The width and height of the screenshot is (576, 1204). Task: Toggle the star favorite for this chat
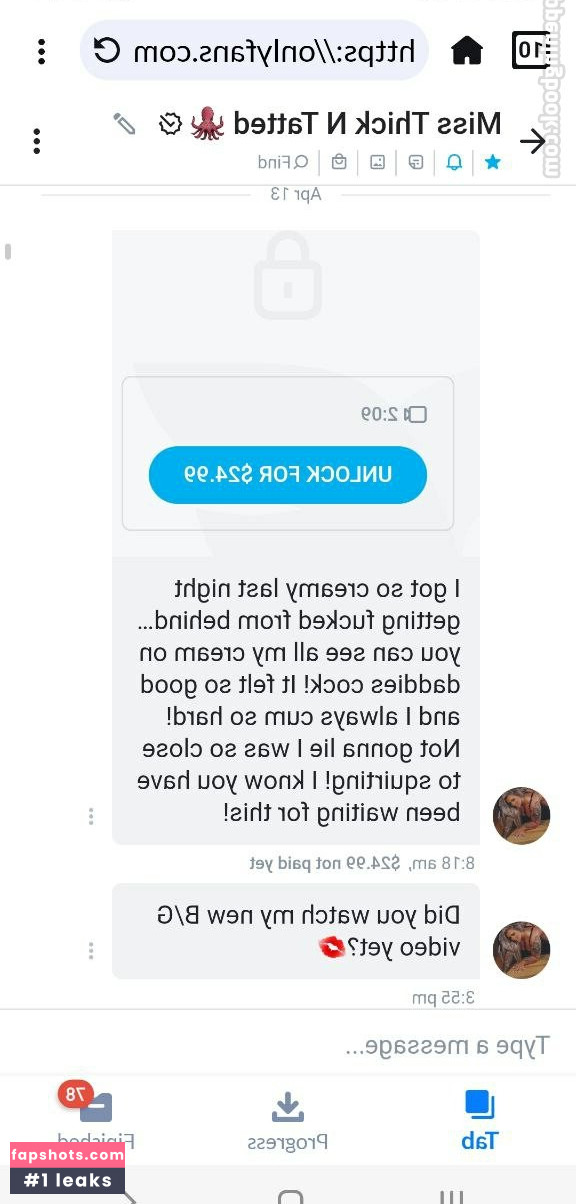(493, 162)
